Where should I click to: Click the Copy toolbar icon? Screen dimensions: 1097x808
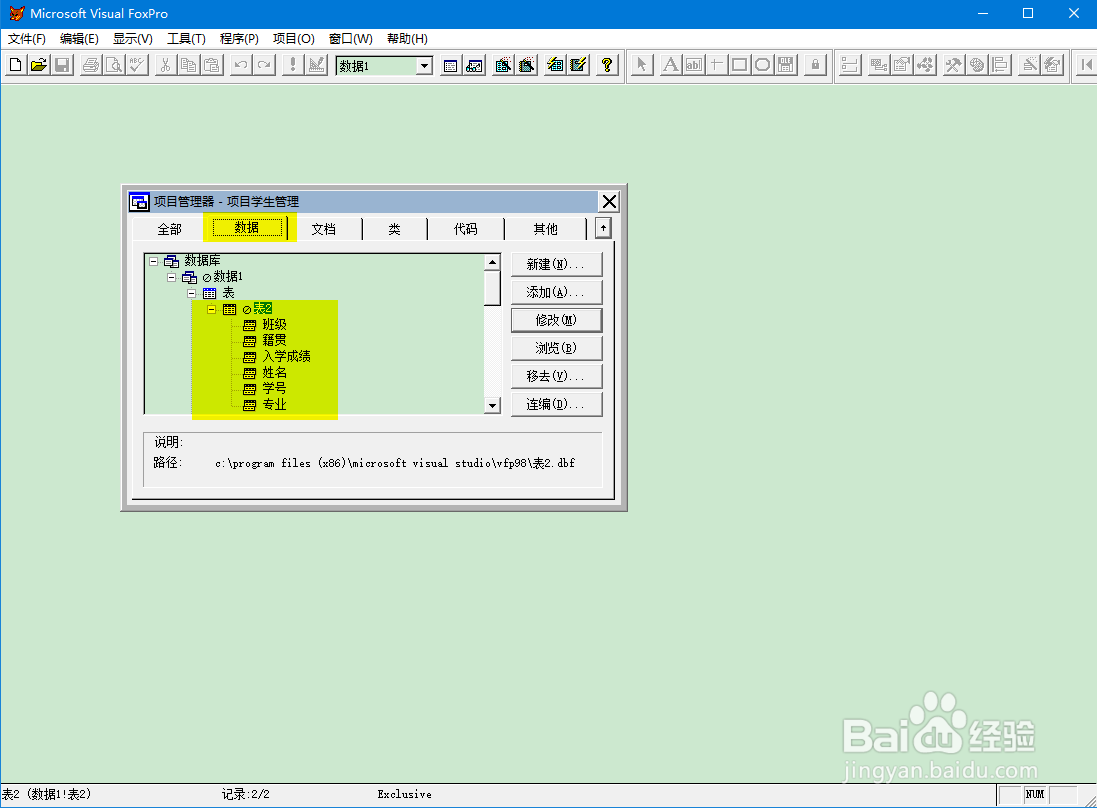click(x=188, y=65)
